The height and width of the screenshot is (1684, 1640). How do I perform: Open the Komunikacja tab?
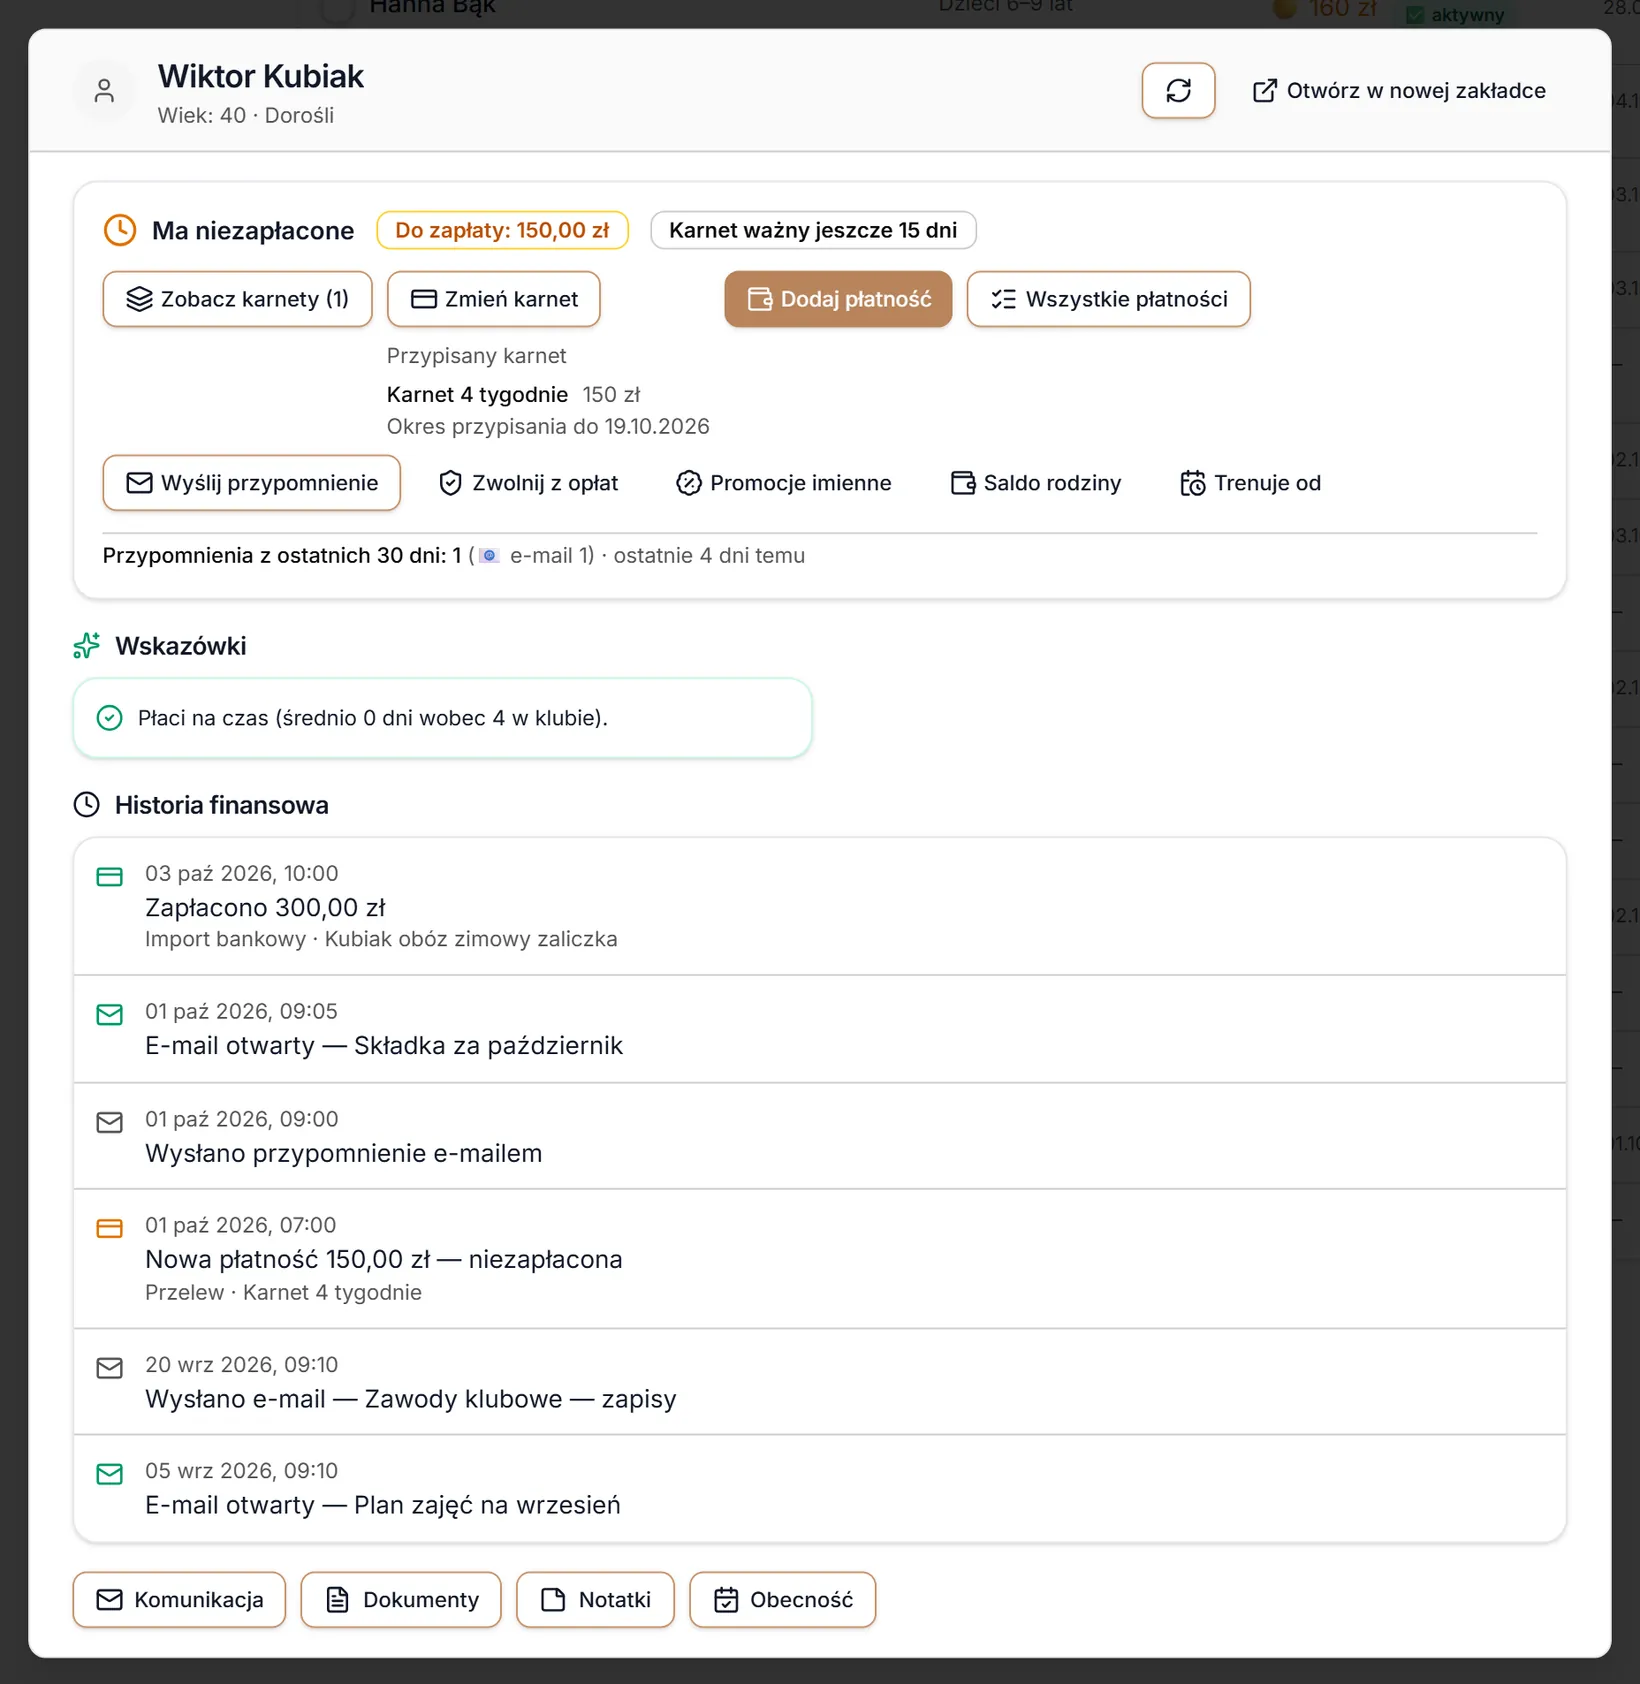click(x=179, y=1600)
